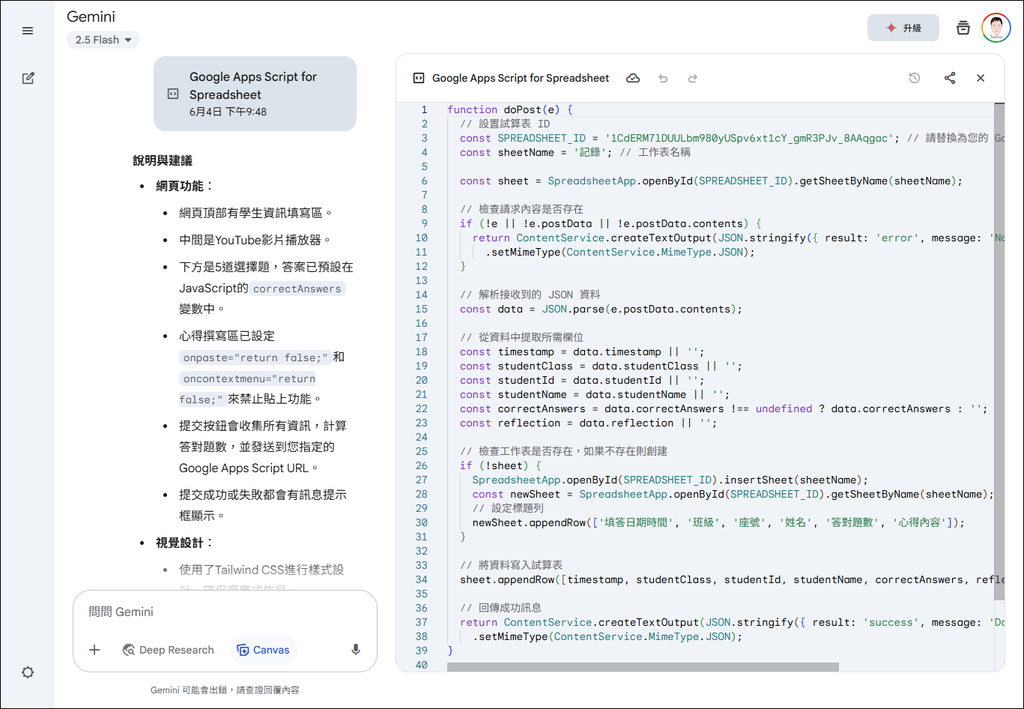This screenshot has height=709, width=1024.
Task: Select the Deep Research option
Action: (x=168, y=650)
